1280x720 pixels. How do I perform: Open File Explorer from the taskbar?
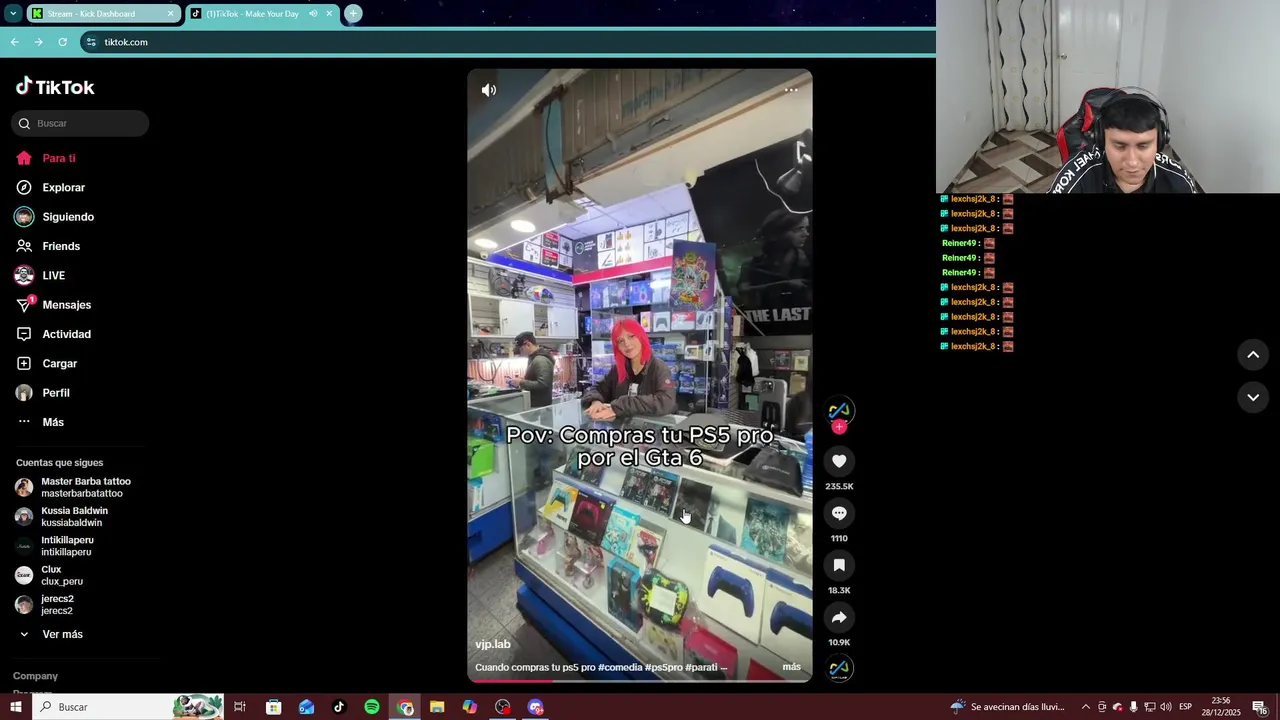[437, 707]
